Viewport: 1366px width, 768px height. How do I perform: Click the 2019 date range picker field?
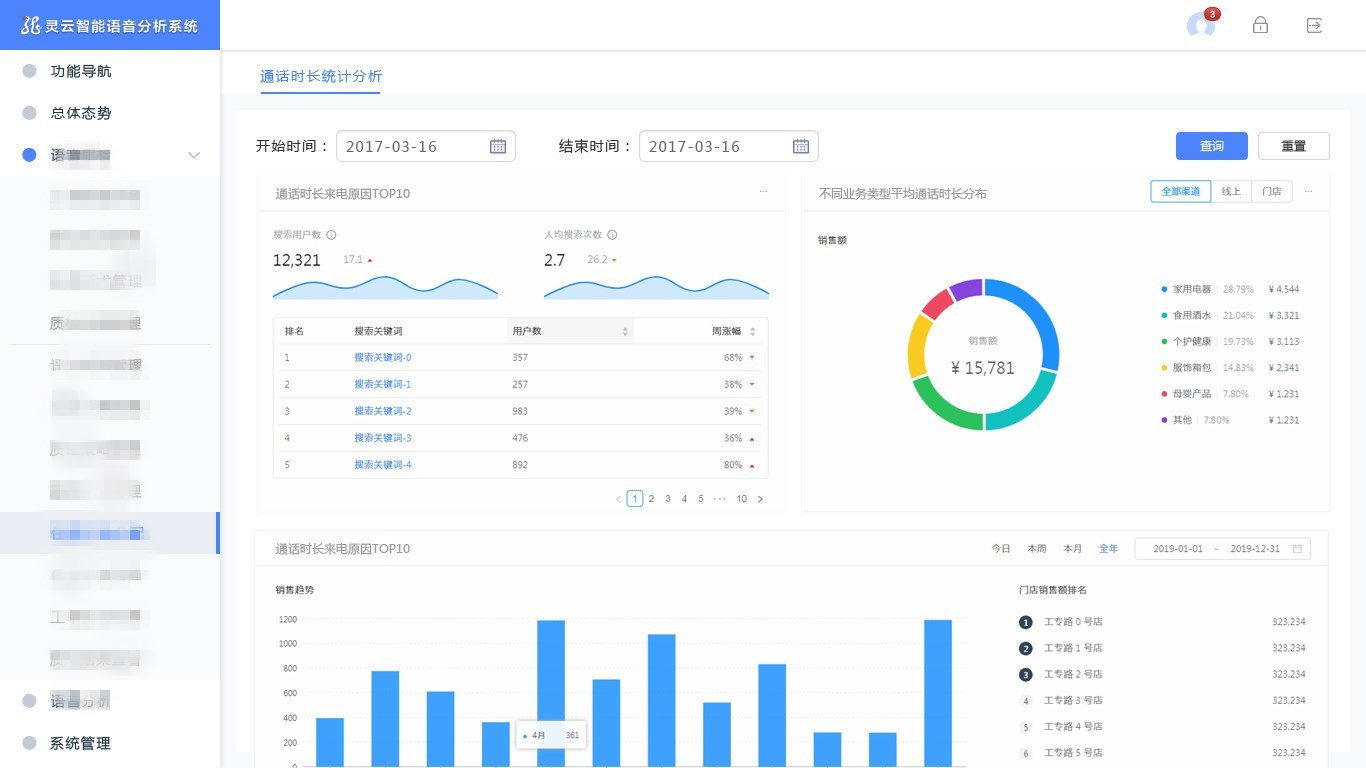pos(1222,549)
